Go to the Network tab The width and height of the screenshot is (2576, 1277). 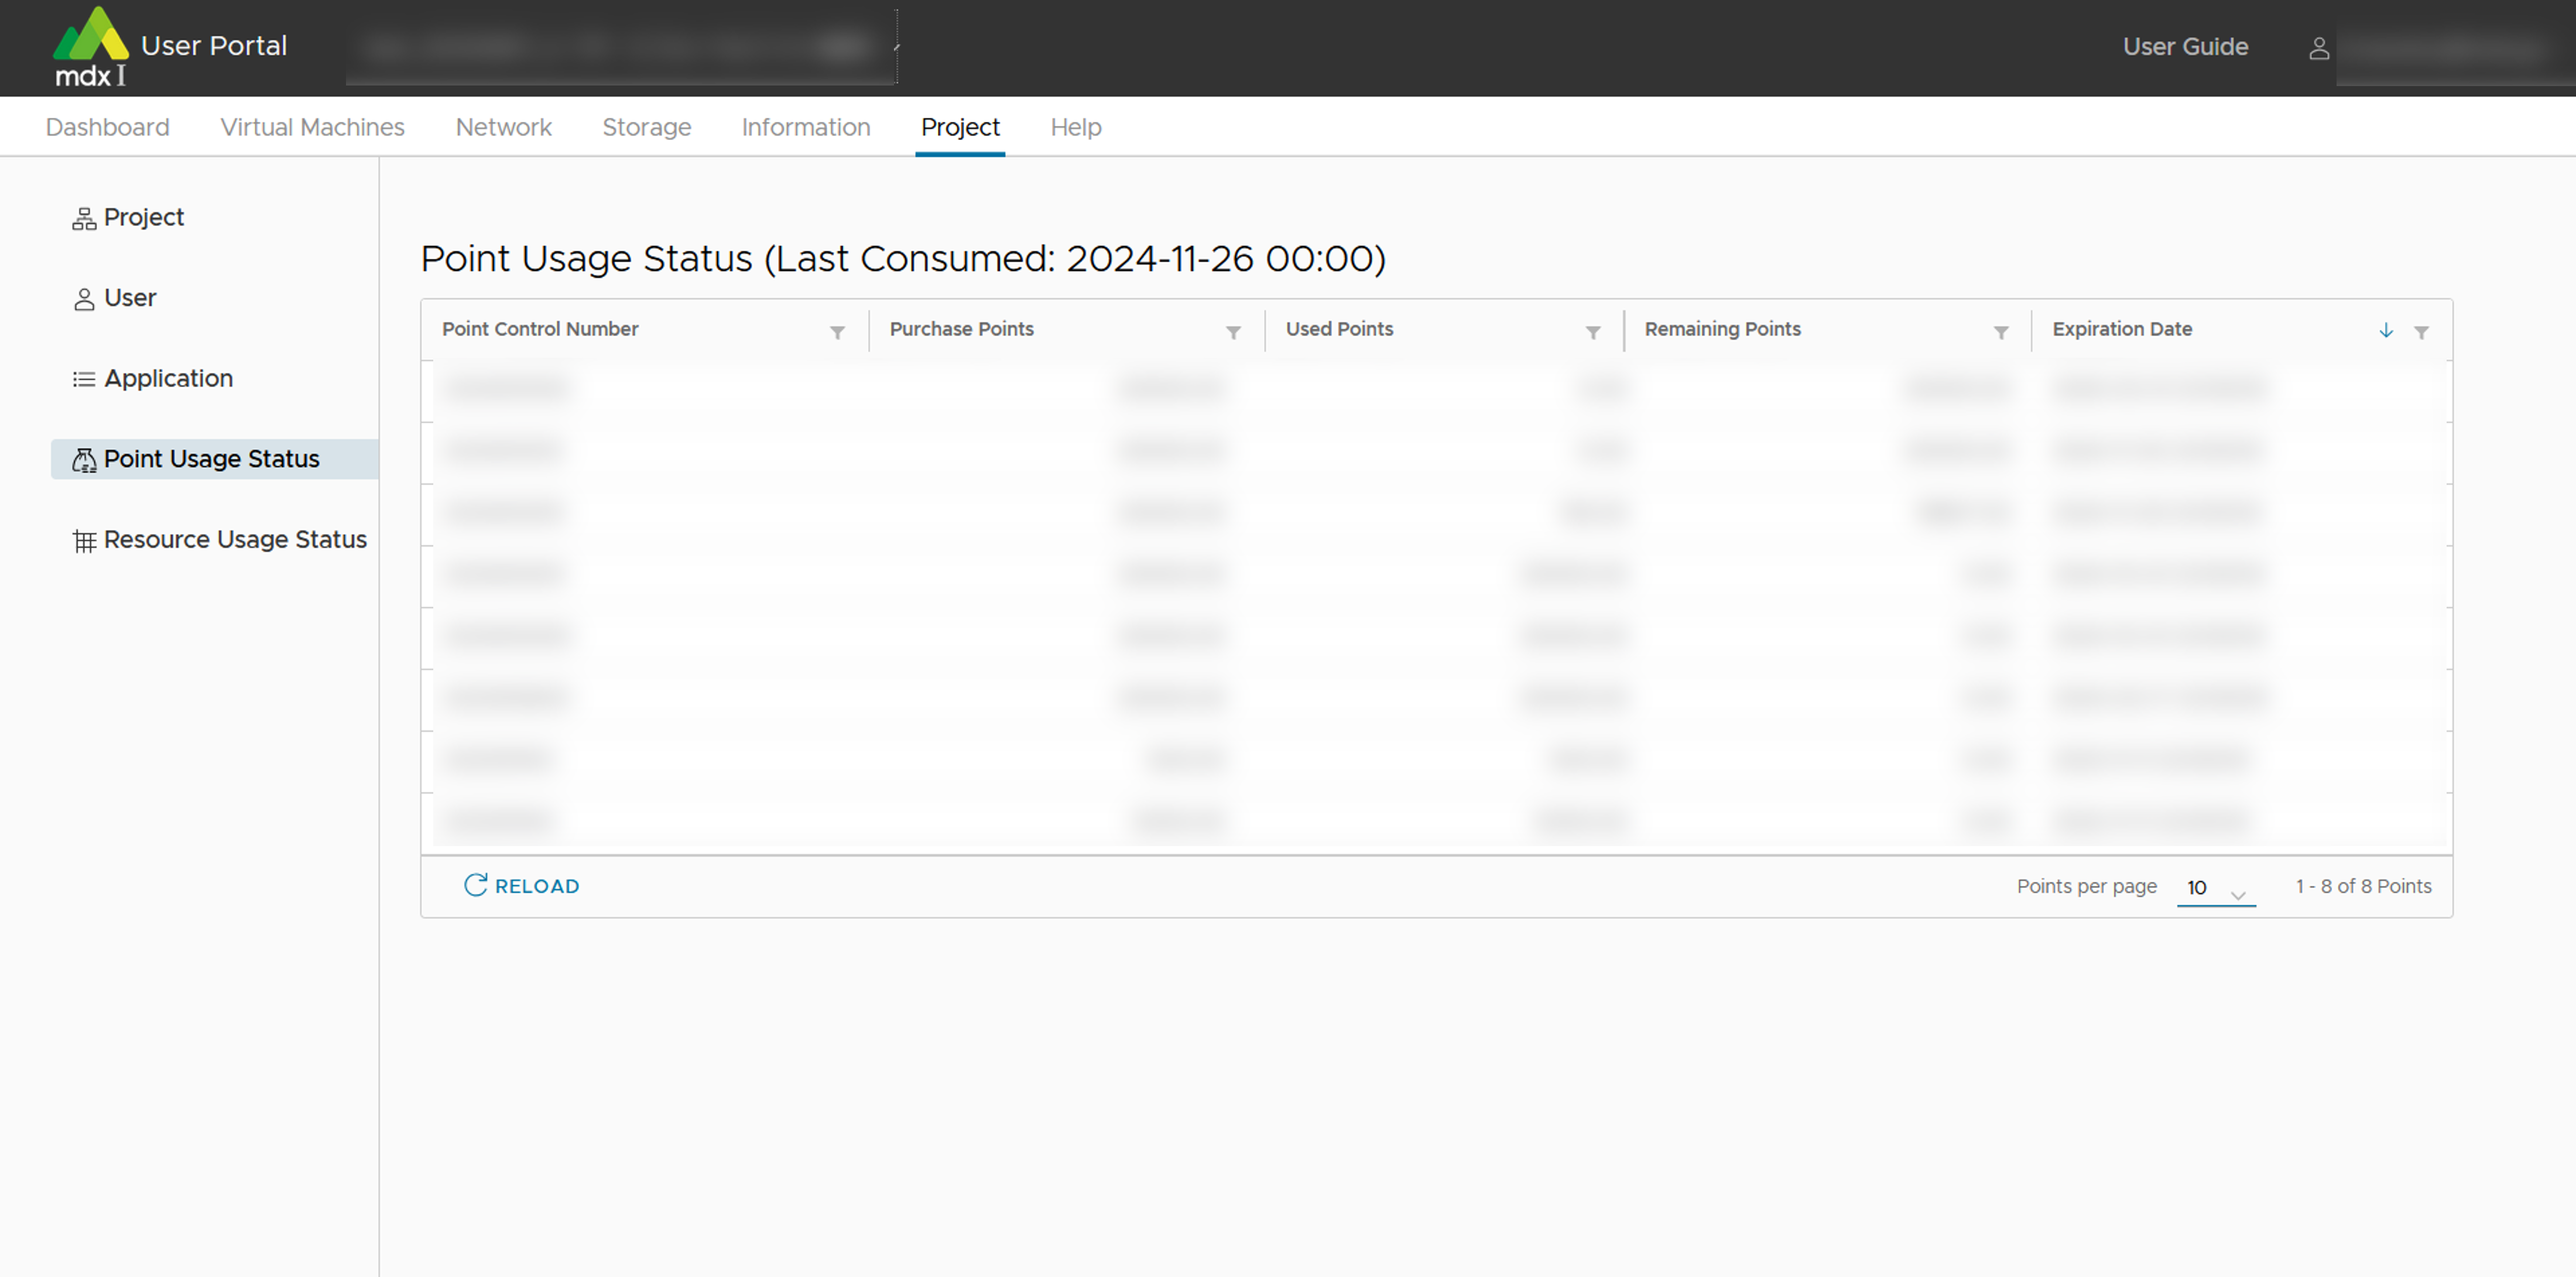point(503,127)
